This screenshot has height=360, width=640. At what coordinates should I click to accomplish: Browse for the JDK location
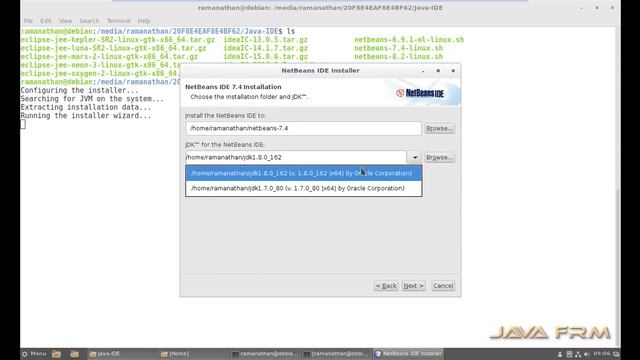point(439,157)
